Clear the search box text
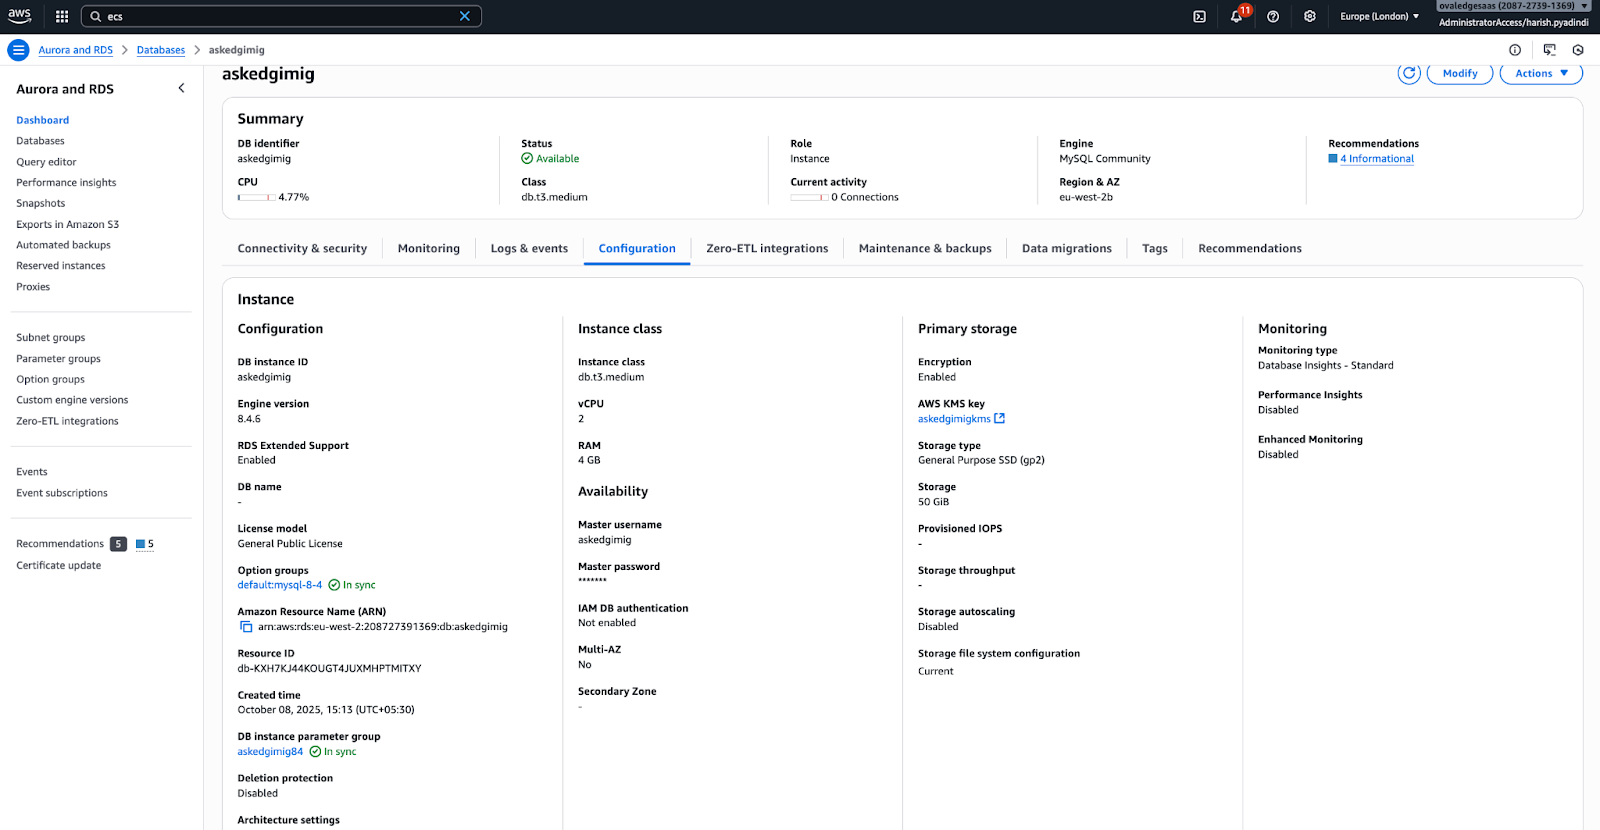This screenshot has height=830, width=1600. click(464, 16)
